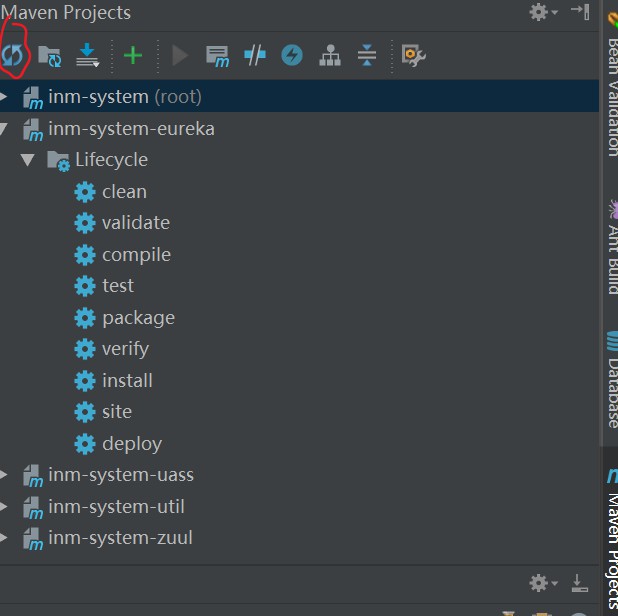The image size is (618, 616).
Task: Select the validate lifecycle goal
Action: [x=136, y=223]
